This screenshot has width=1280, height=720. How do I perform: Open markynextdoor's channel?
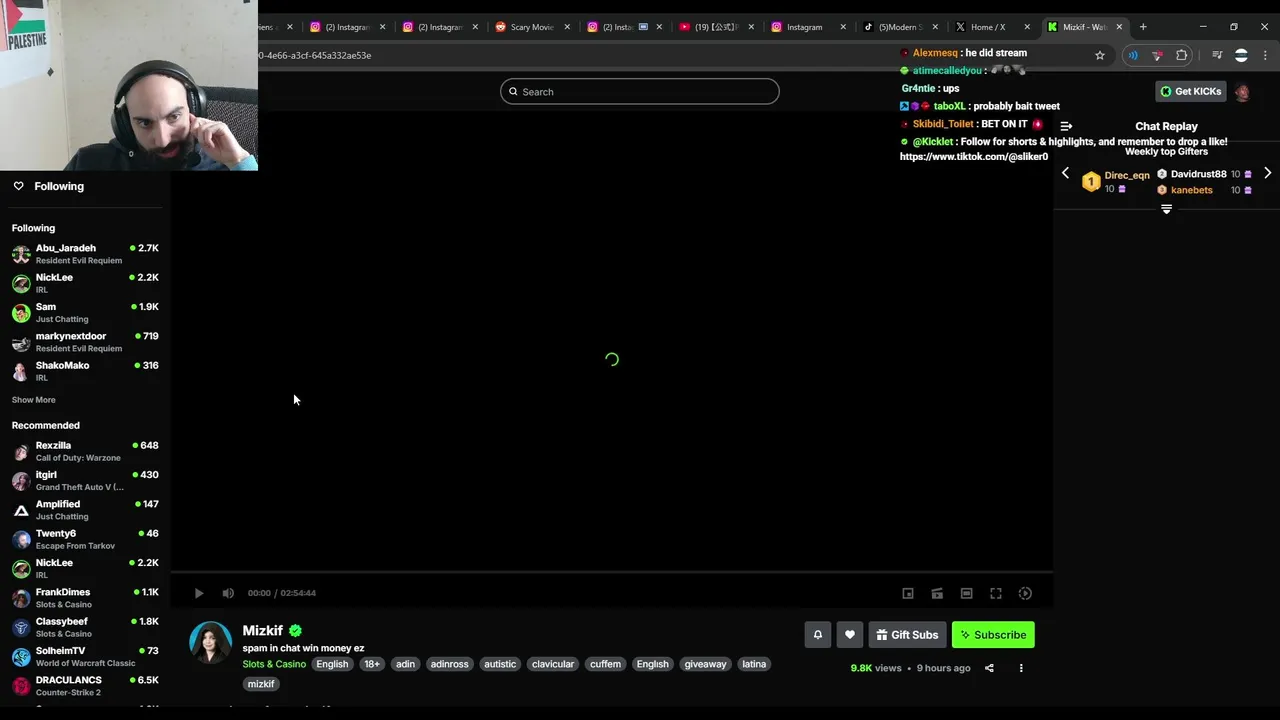click(x=85, y=342)
